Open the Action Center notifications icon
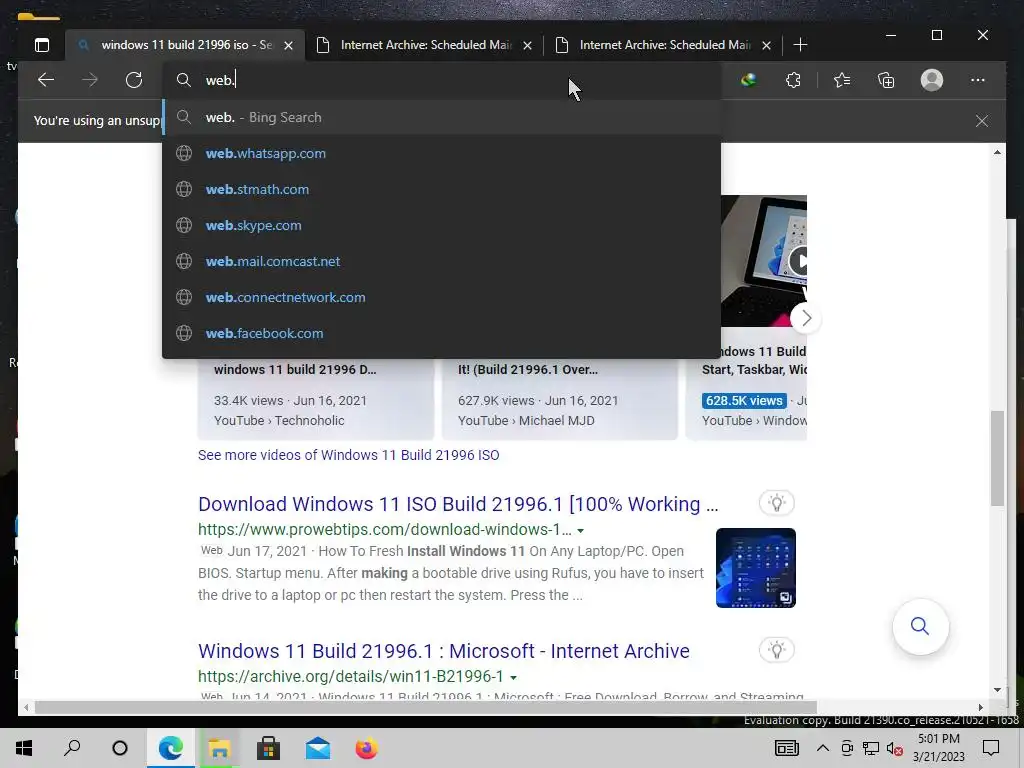The width and height of the screenshot is (1024, 768). click(991, 748)
